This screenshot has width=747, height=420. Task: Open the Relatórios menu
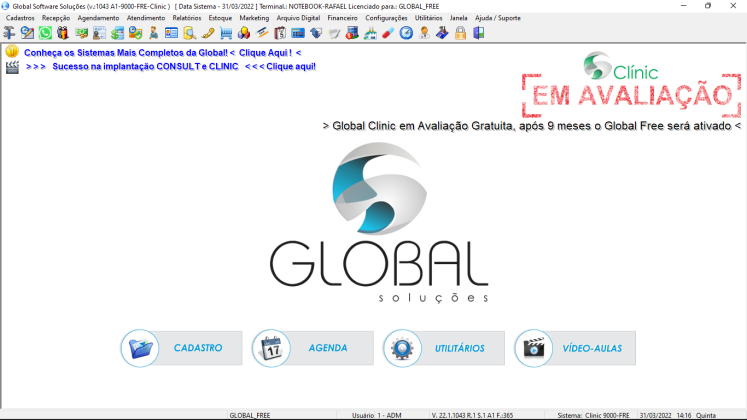187,18
